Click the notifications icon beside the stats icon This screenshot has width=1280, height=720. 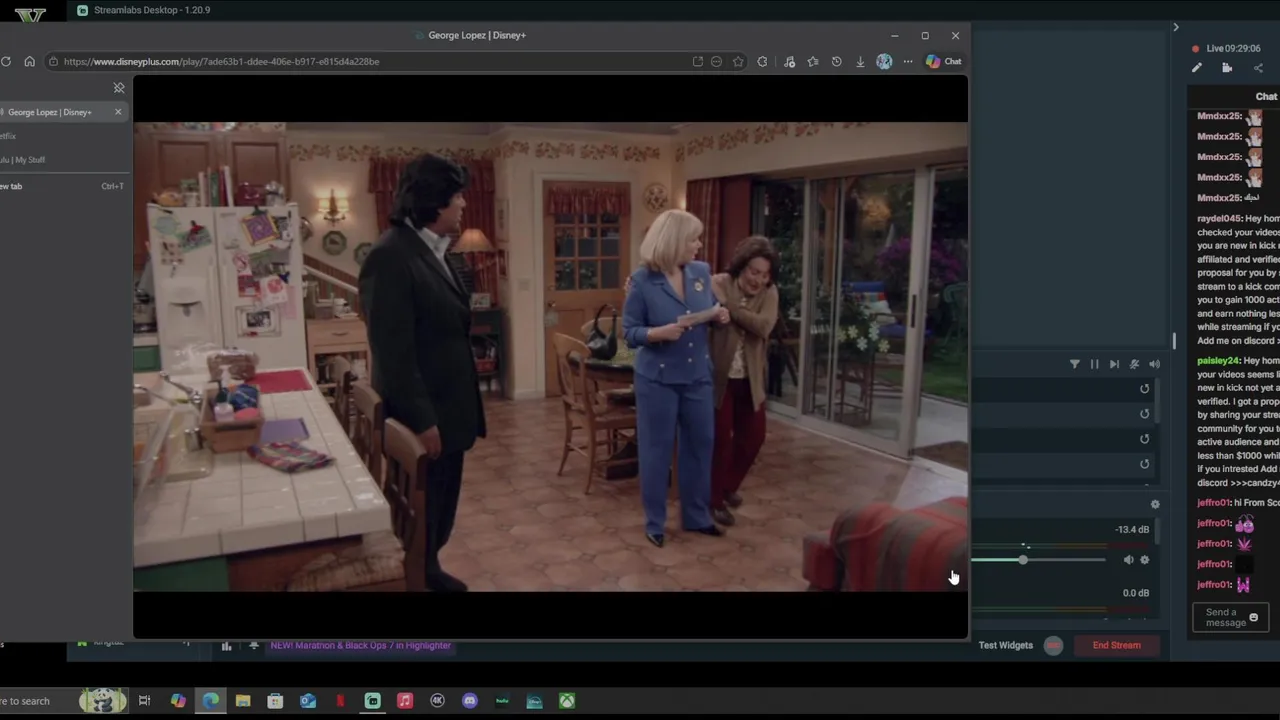point(254,646)
